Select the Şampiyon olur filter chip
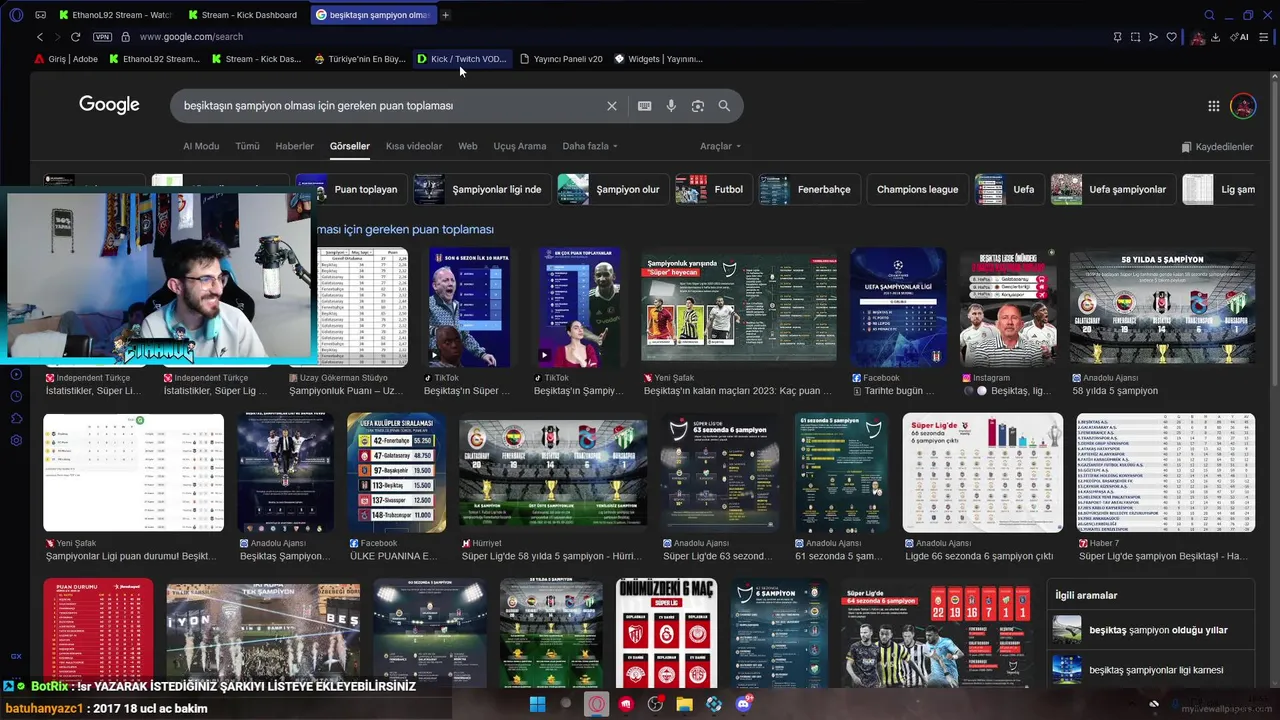 click(612, 189)
